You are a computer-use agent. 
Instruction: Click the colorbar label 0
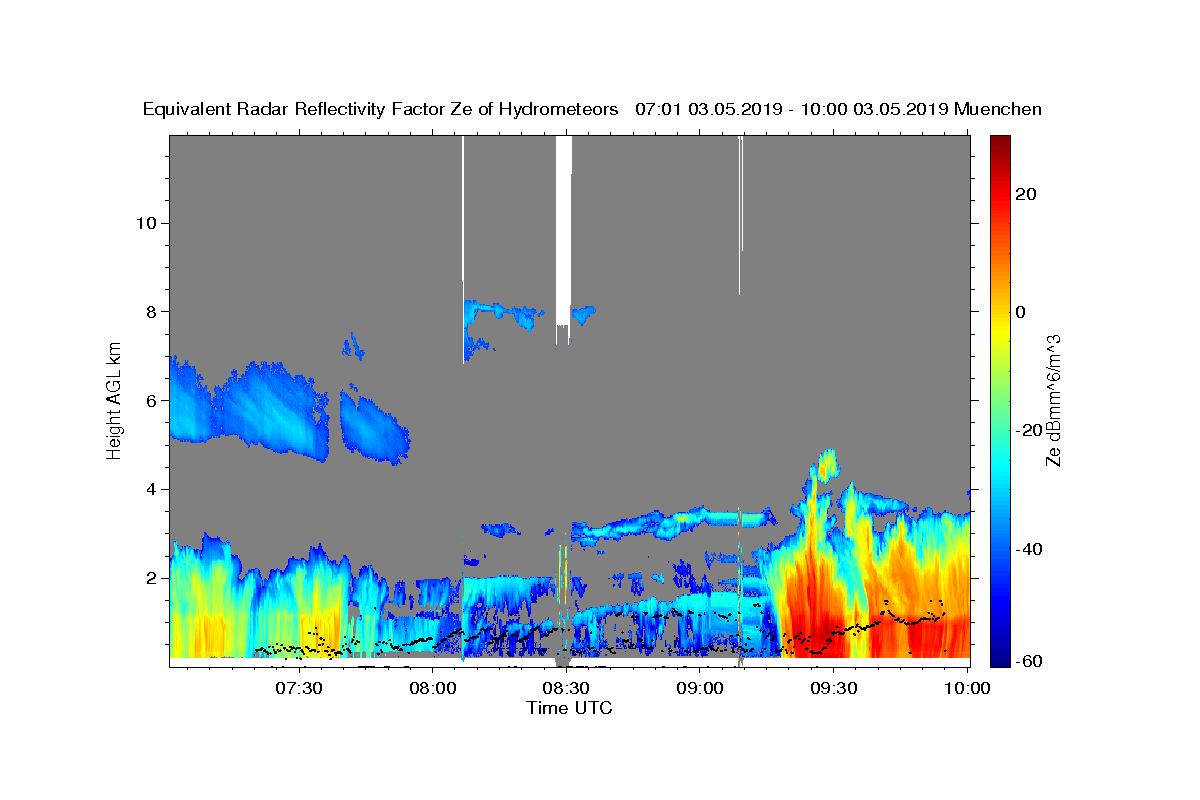(x=1021, y=312)
